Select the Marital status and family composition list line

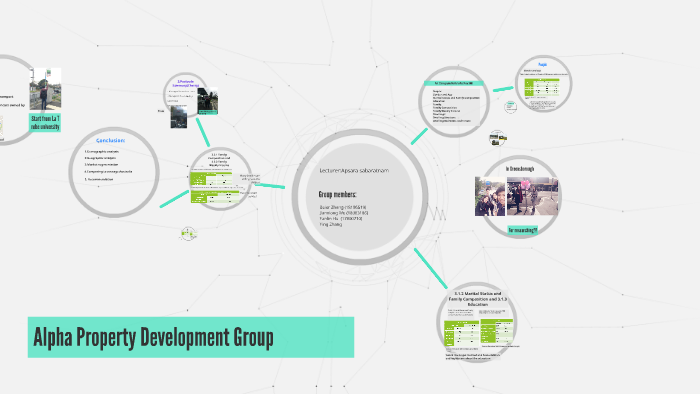456,98
